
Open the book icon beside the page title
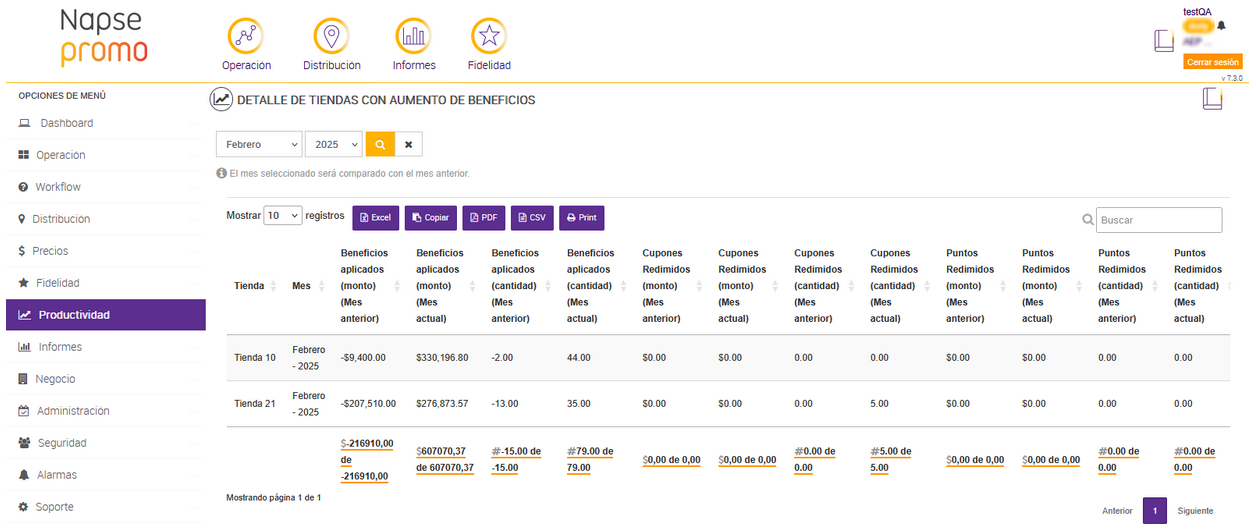[x=1212, y=99]
